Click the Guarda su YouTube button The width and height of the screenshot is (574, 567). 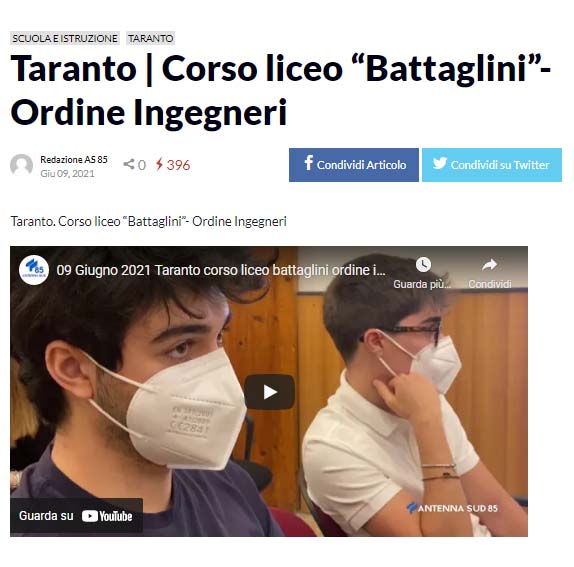(76, 516)
